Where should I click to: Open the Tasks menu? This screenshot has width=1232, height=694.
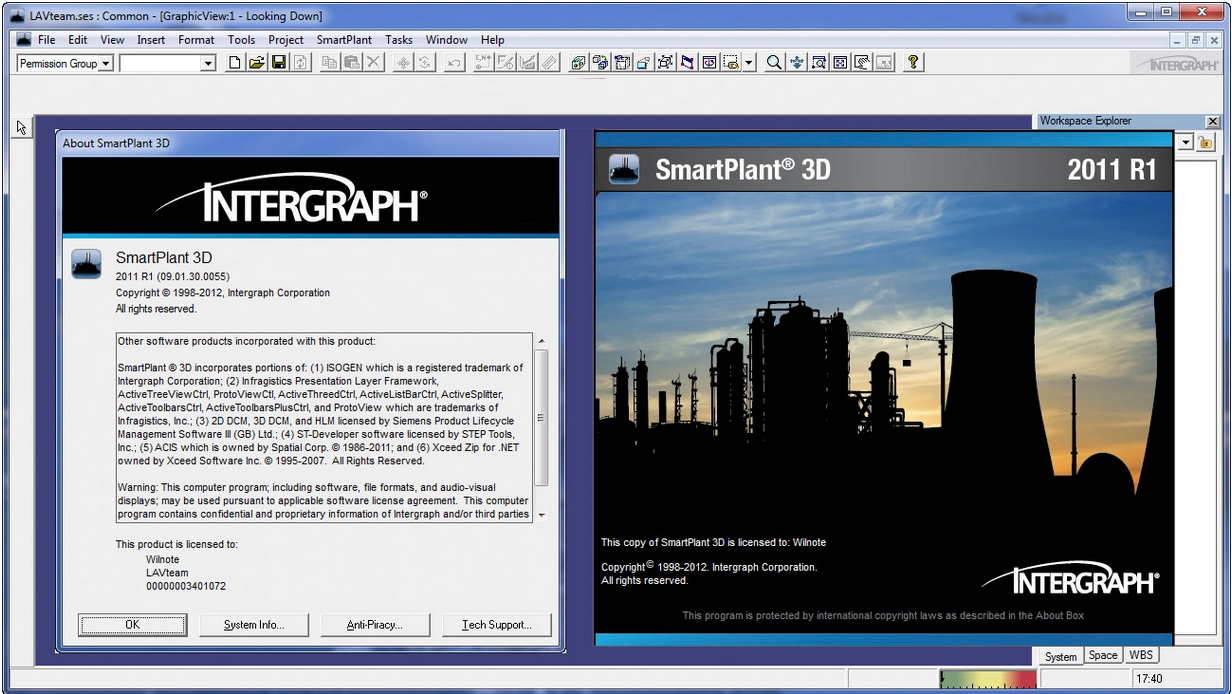[x=399, y=40]
